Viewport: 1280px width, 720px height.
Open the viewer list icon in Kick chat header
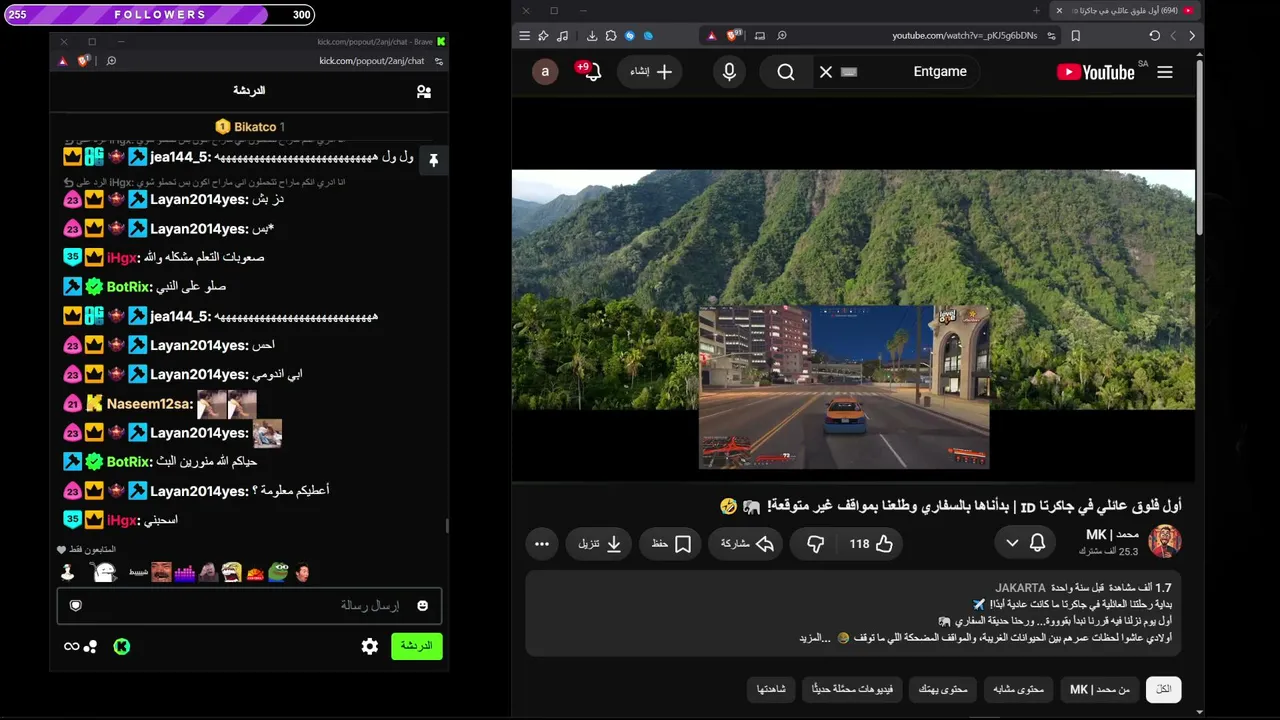click(x=424, y=91)
